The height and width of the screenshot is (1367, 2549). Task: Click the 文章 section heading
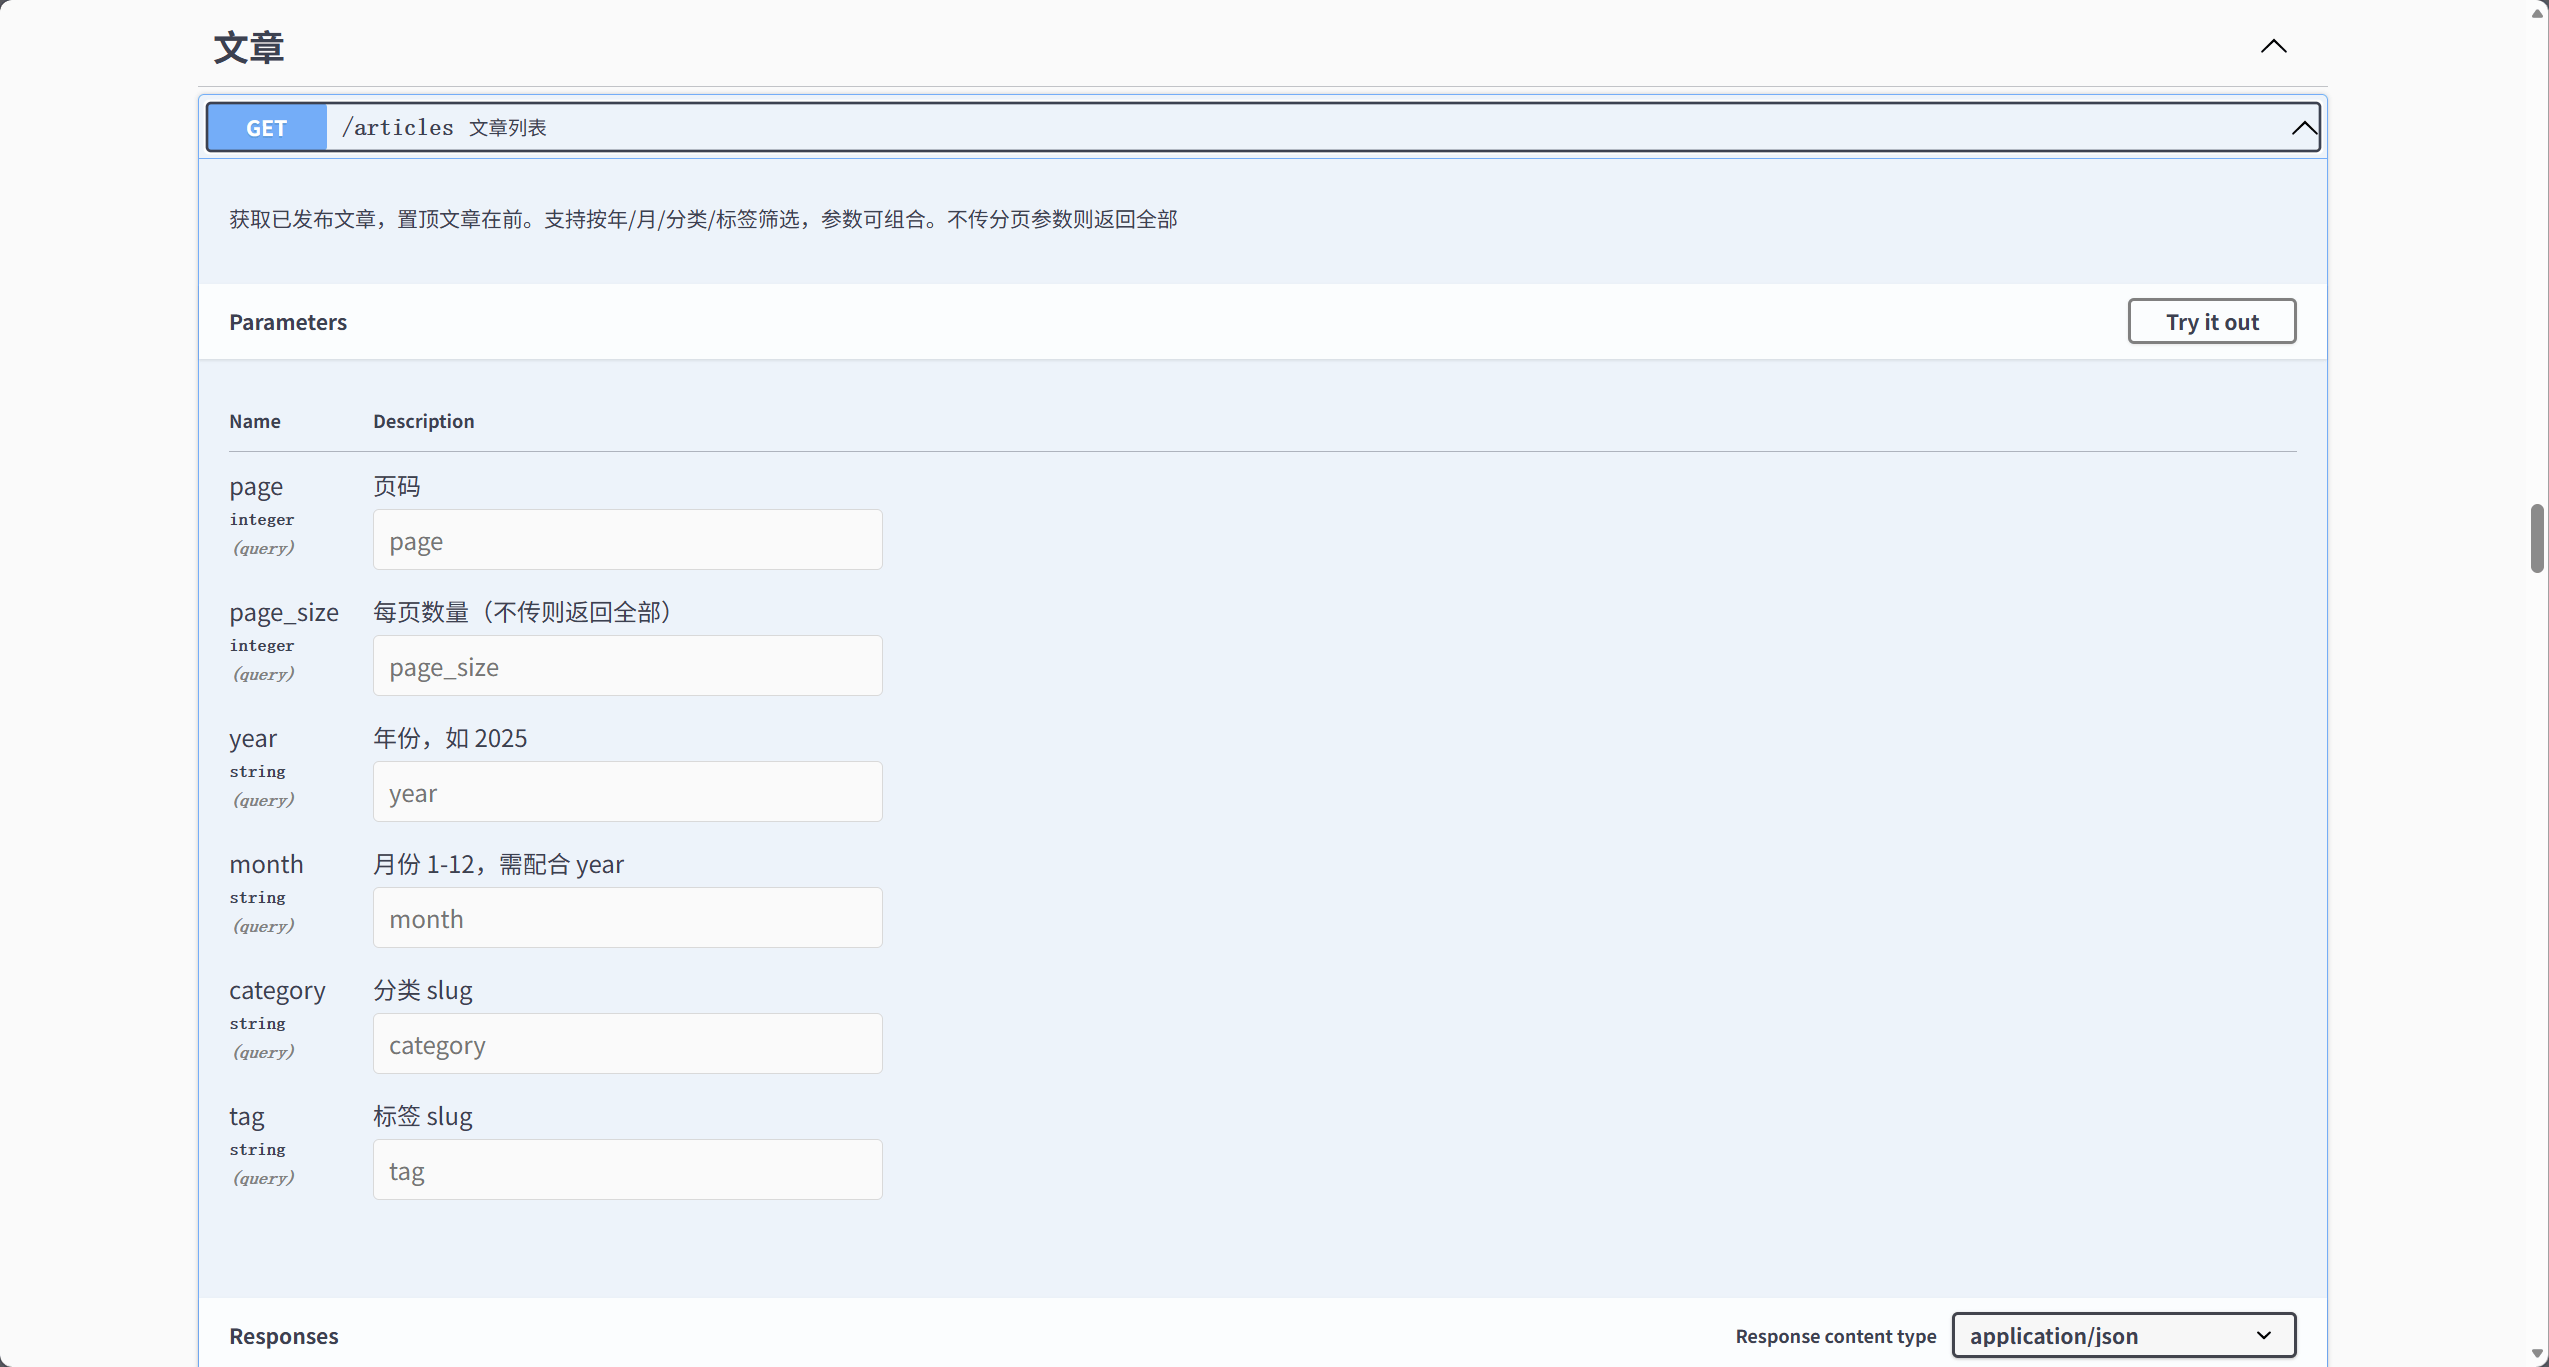pos(249,48)
